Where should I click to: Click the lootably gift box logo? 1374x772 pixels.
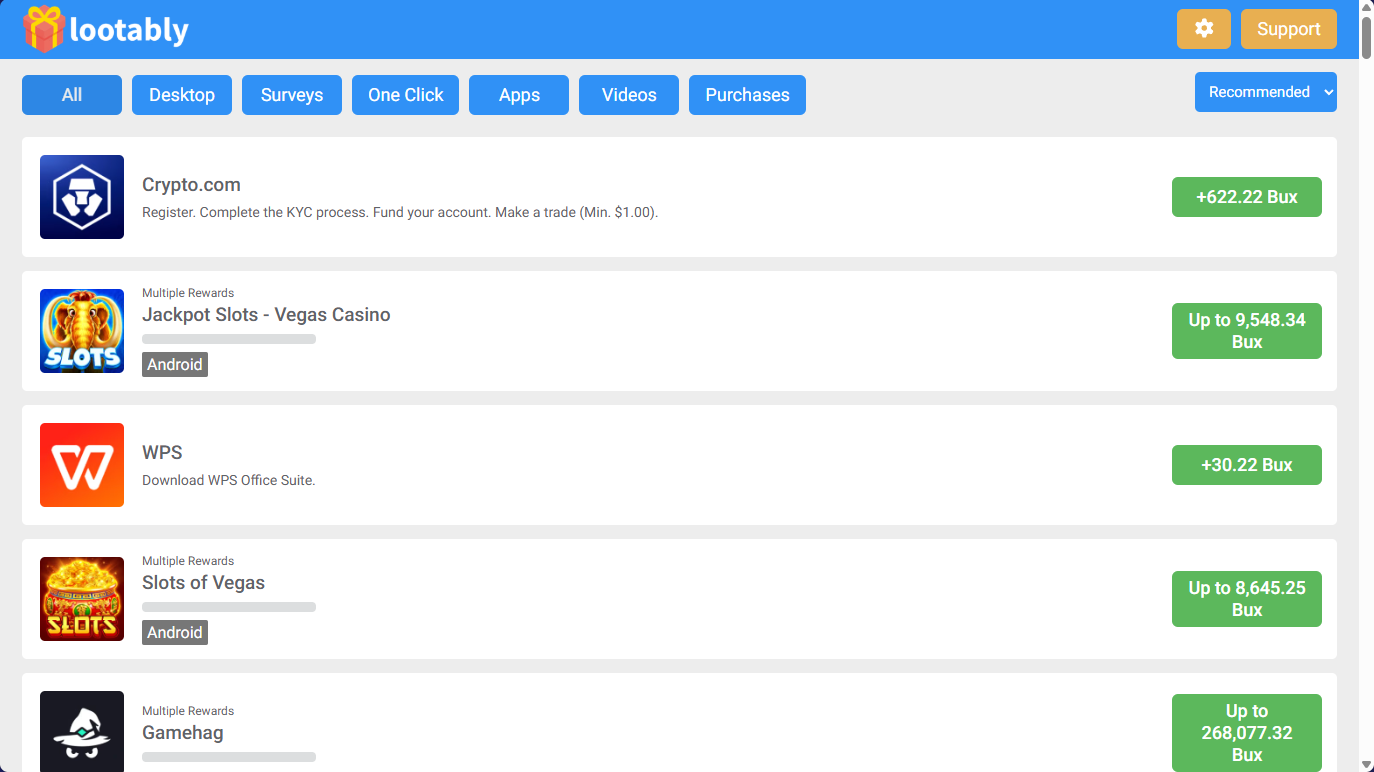(44, 29)
